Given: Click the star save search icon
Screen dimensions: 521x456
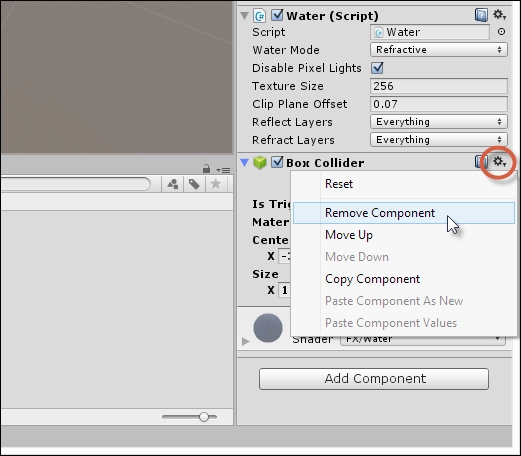Looking at the screenshot, I should pyautogui.click(x=216, y=184).
